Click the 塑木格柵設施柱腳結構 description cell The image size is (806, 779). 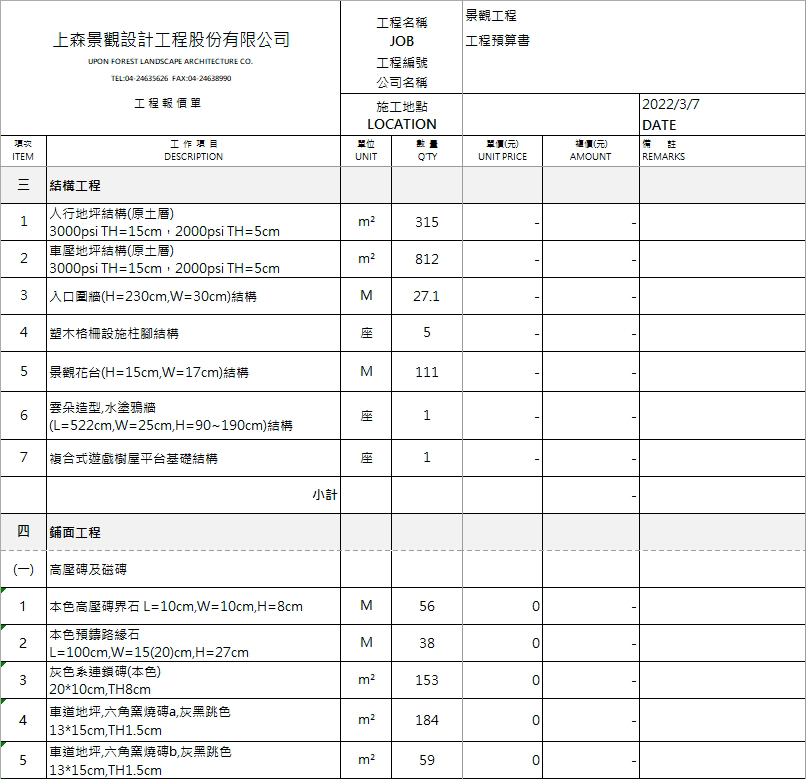(x=193, y=333)
